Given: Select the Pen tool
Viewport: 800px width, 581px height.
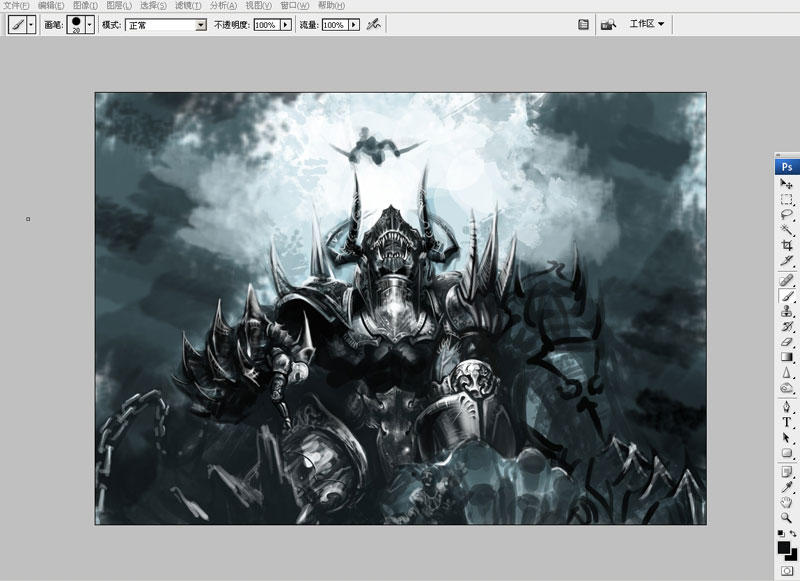Looking at the screenshot, I should point(786,407).
